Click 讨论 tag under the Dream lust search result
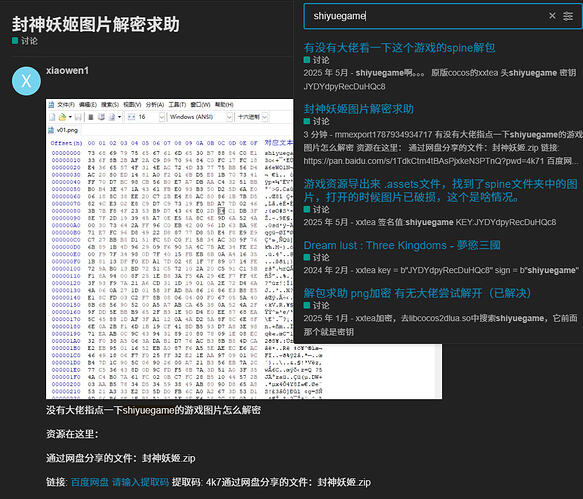Viewport: 583px width, 499px height. [x=316, y=257]
